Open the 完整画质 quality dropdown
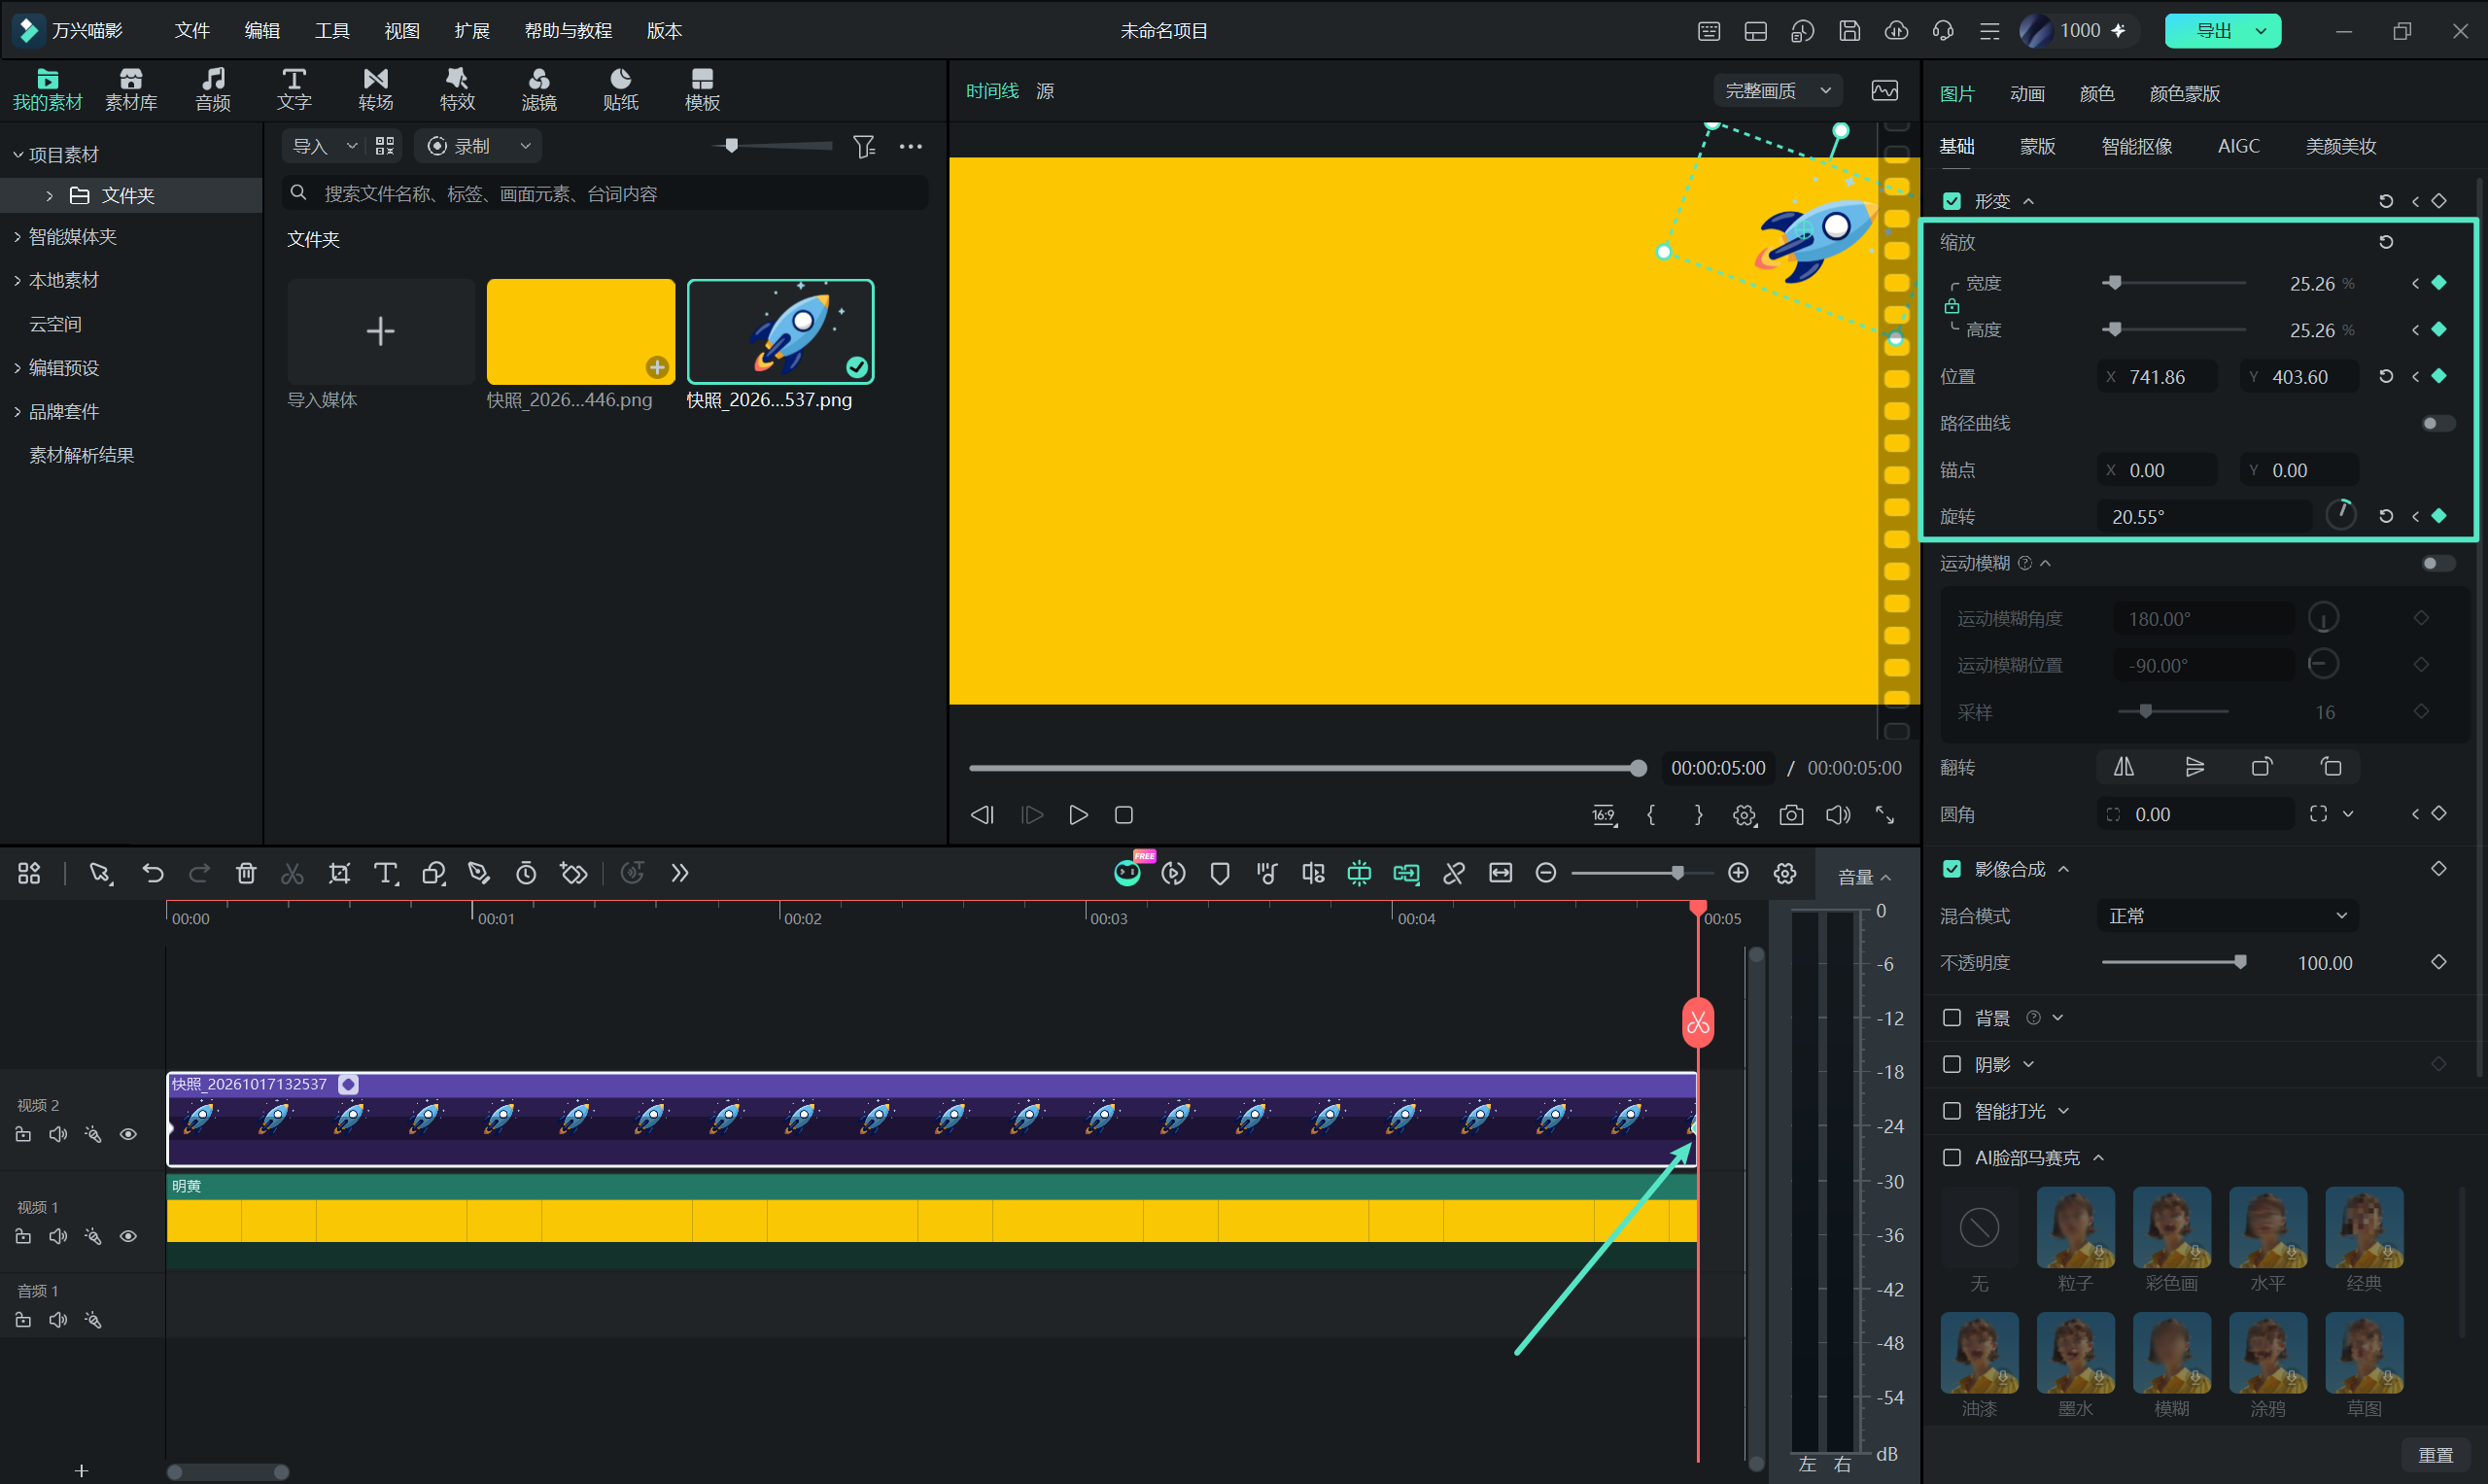The image size is (2488, 1484). [1777, 91]
